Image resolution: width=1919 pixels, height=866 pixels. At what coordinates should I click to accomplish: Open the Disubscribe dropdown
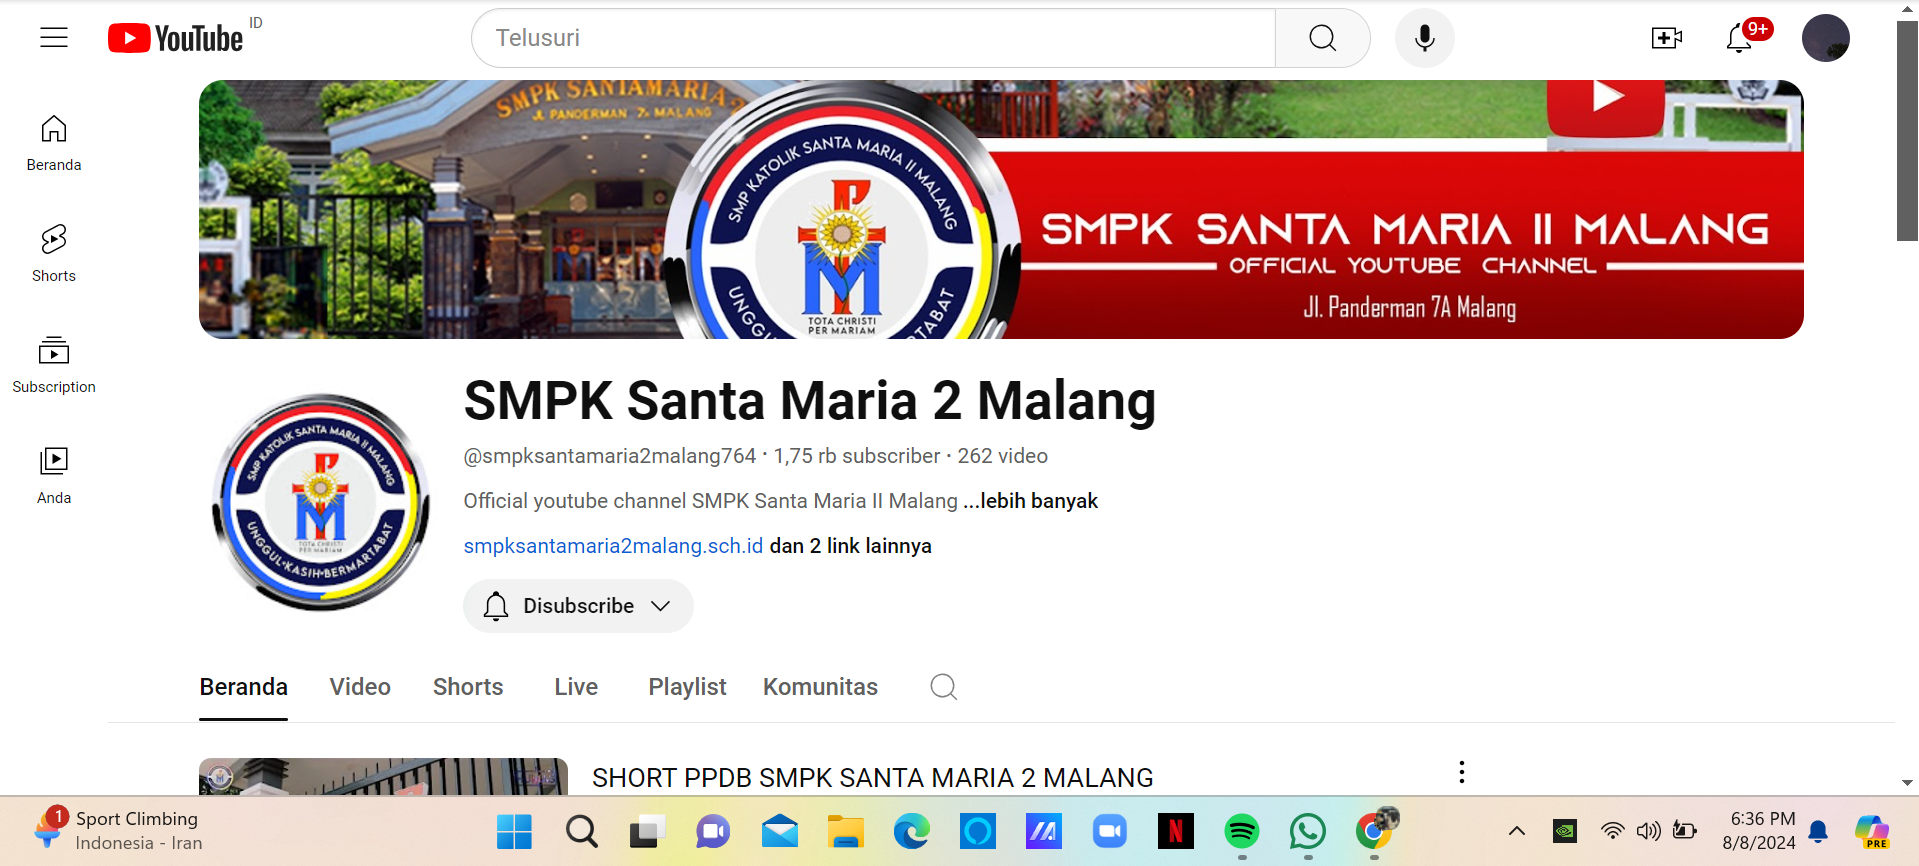pyautogui.click(x=578, y=606)
